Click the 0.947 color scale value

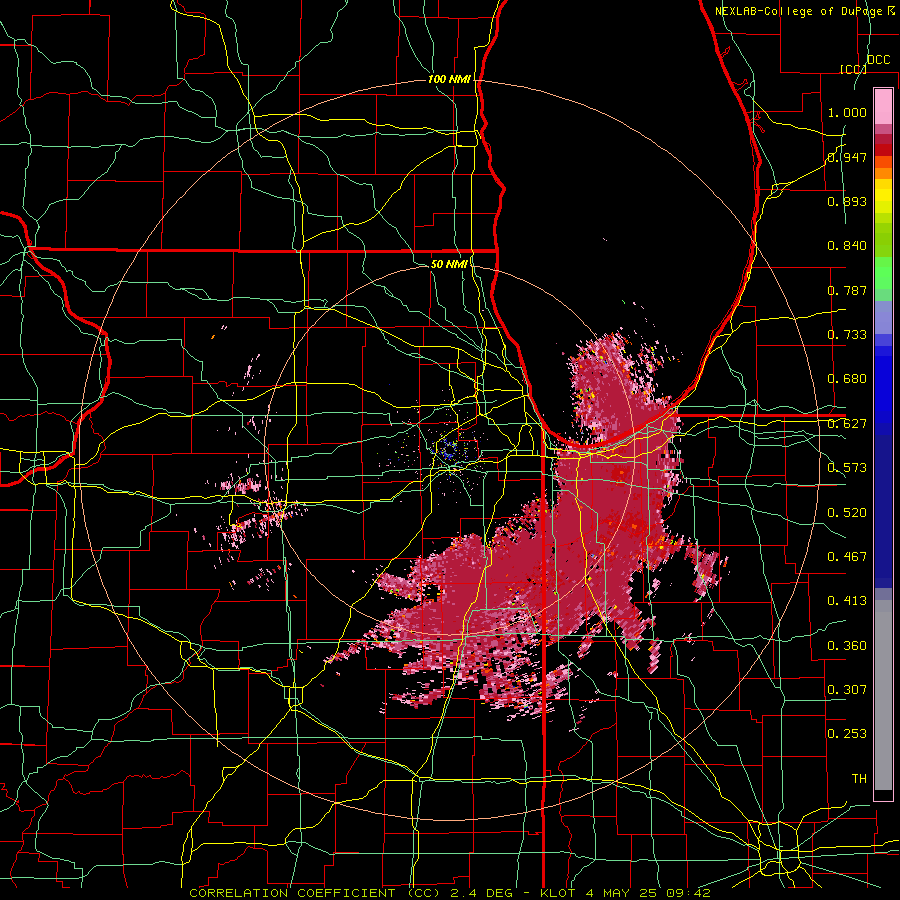pos(847,157)
